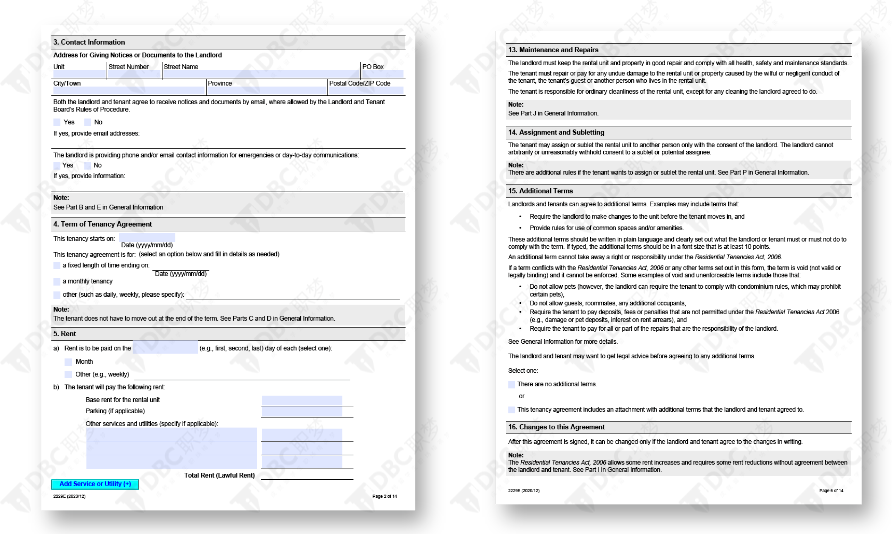892x534 pixels.
Task: Click the '14. Assignment and Subletting' heading
Action: (556, 133)
